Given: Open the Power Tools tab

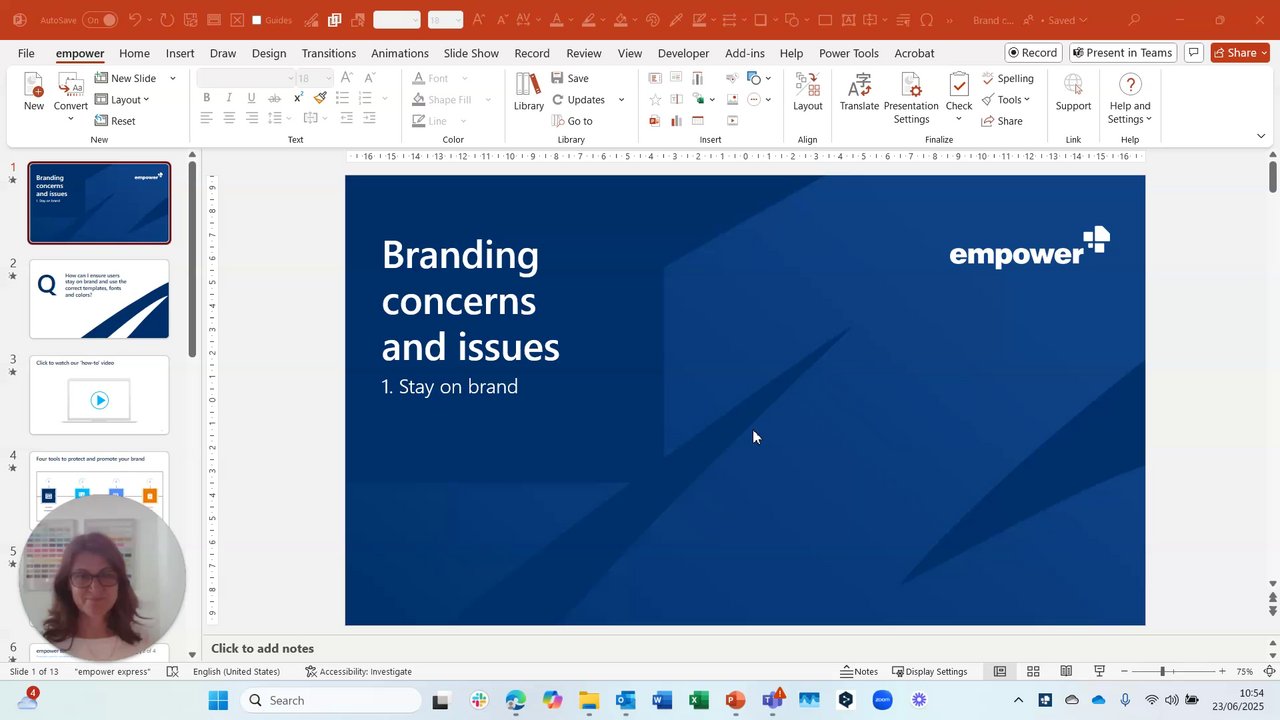Looking at the screenshot, I should point(848,53).
